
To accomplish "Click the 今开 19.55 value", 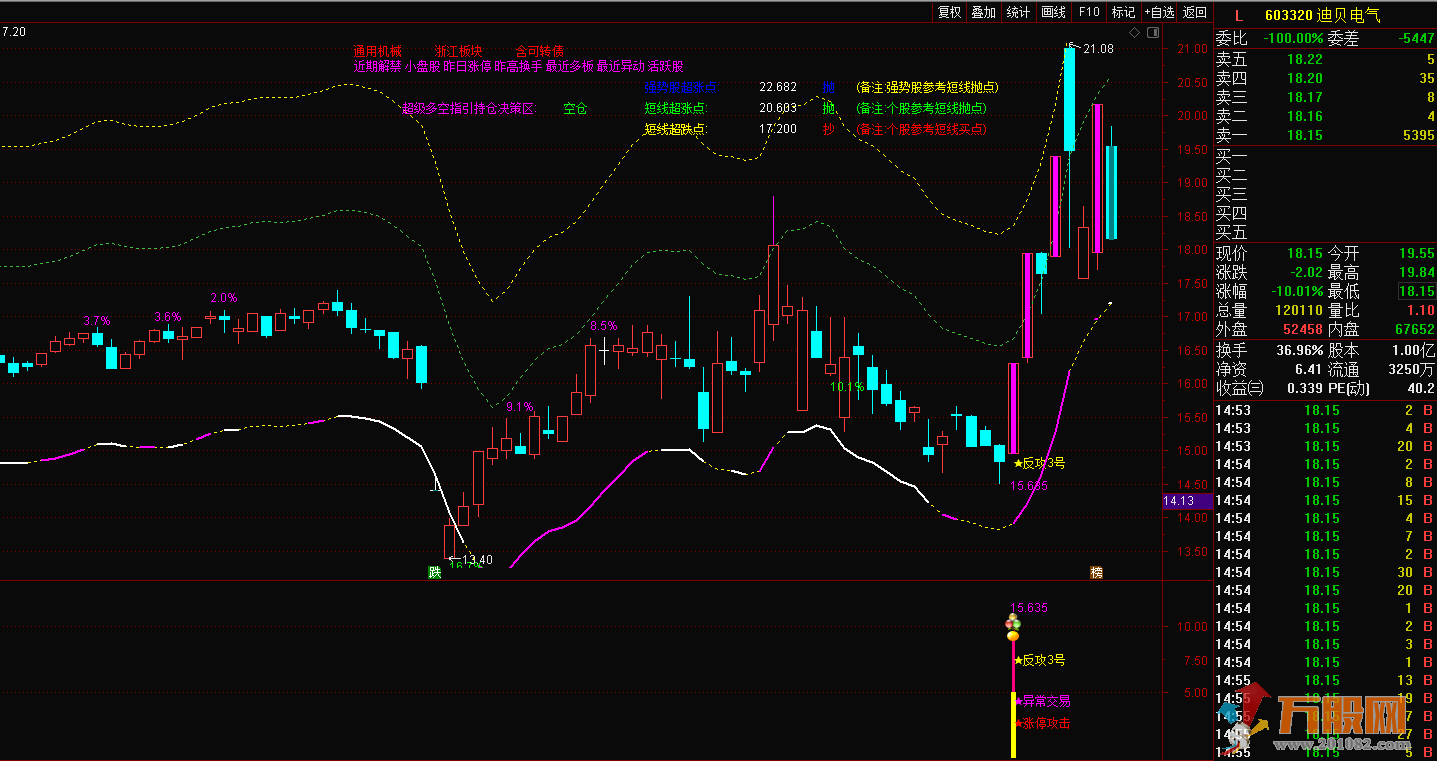I will (x=1416, y=254).
